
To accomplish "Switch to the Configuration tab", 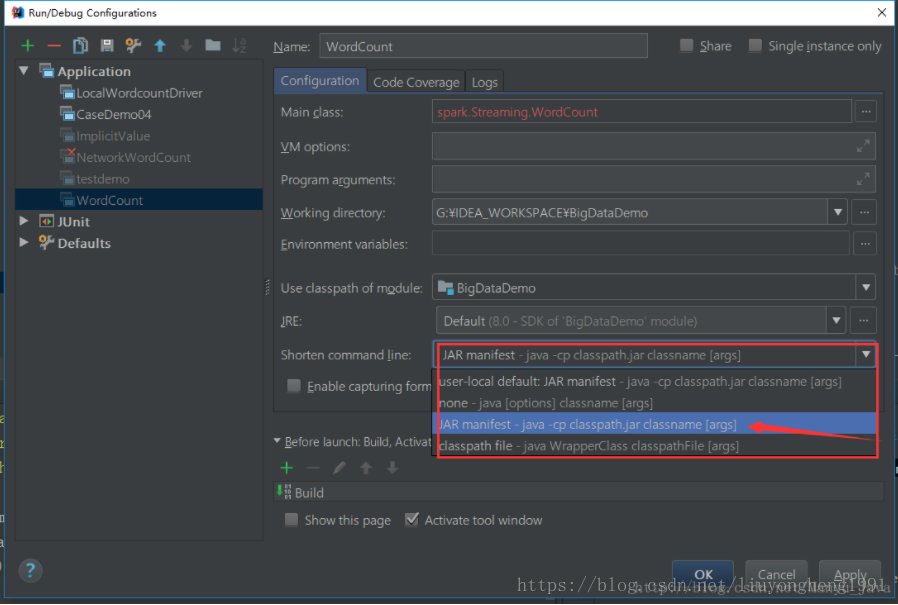I will click(x=320, y=81).
